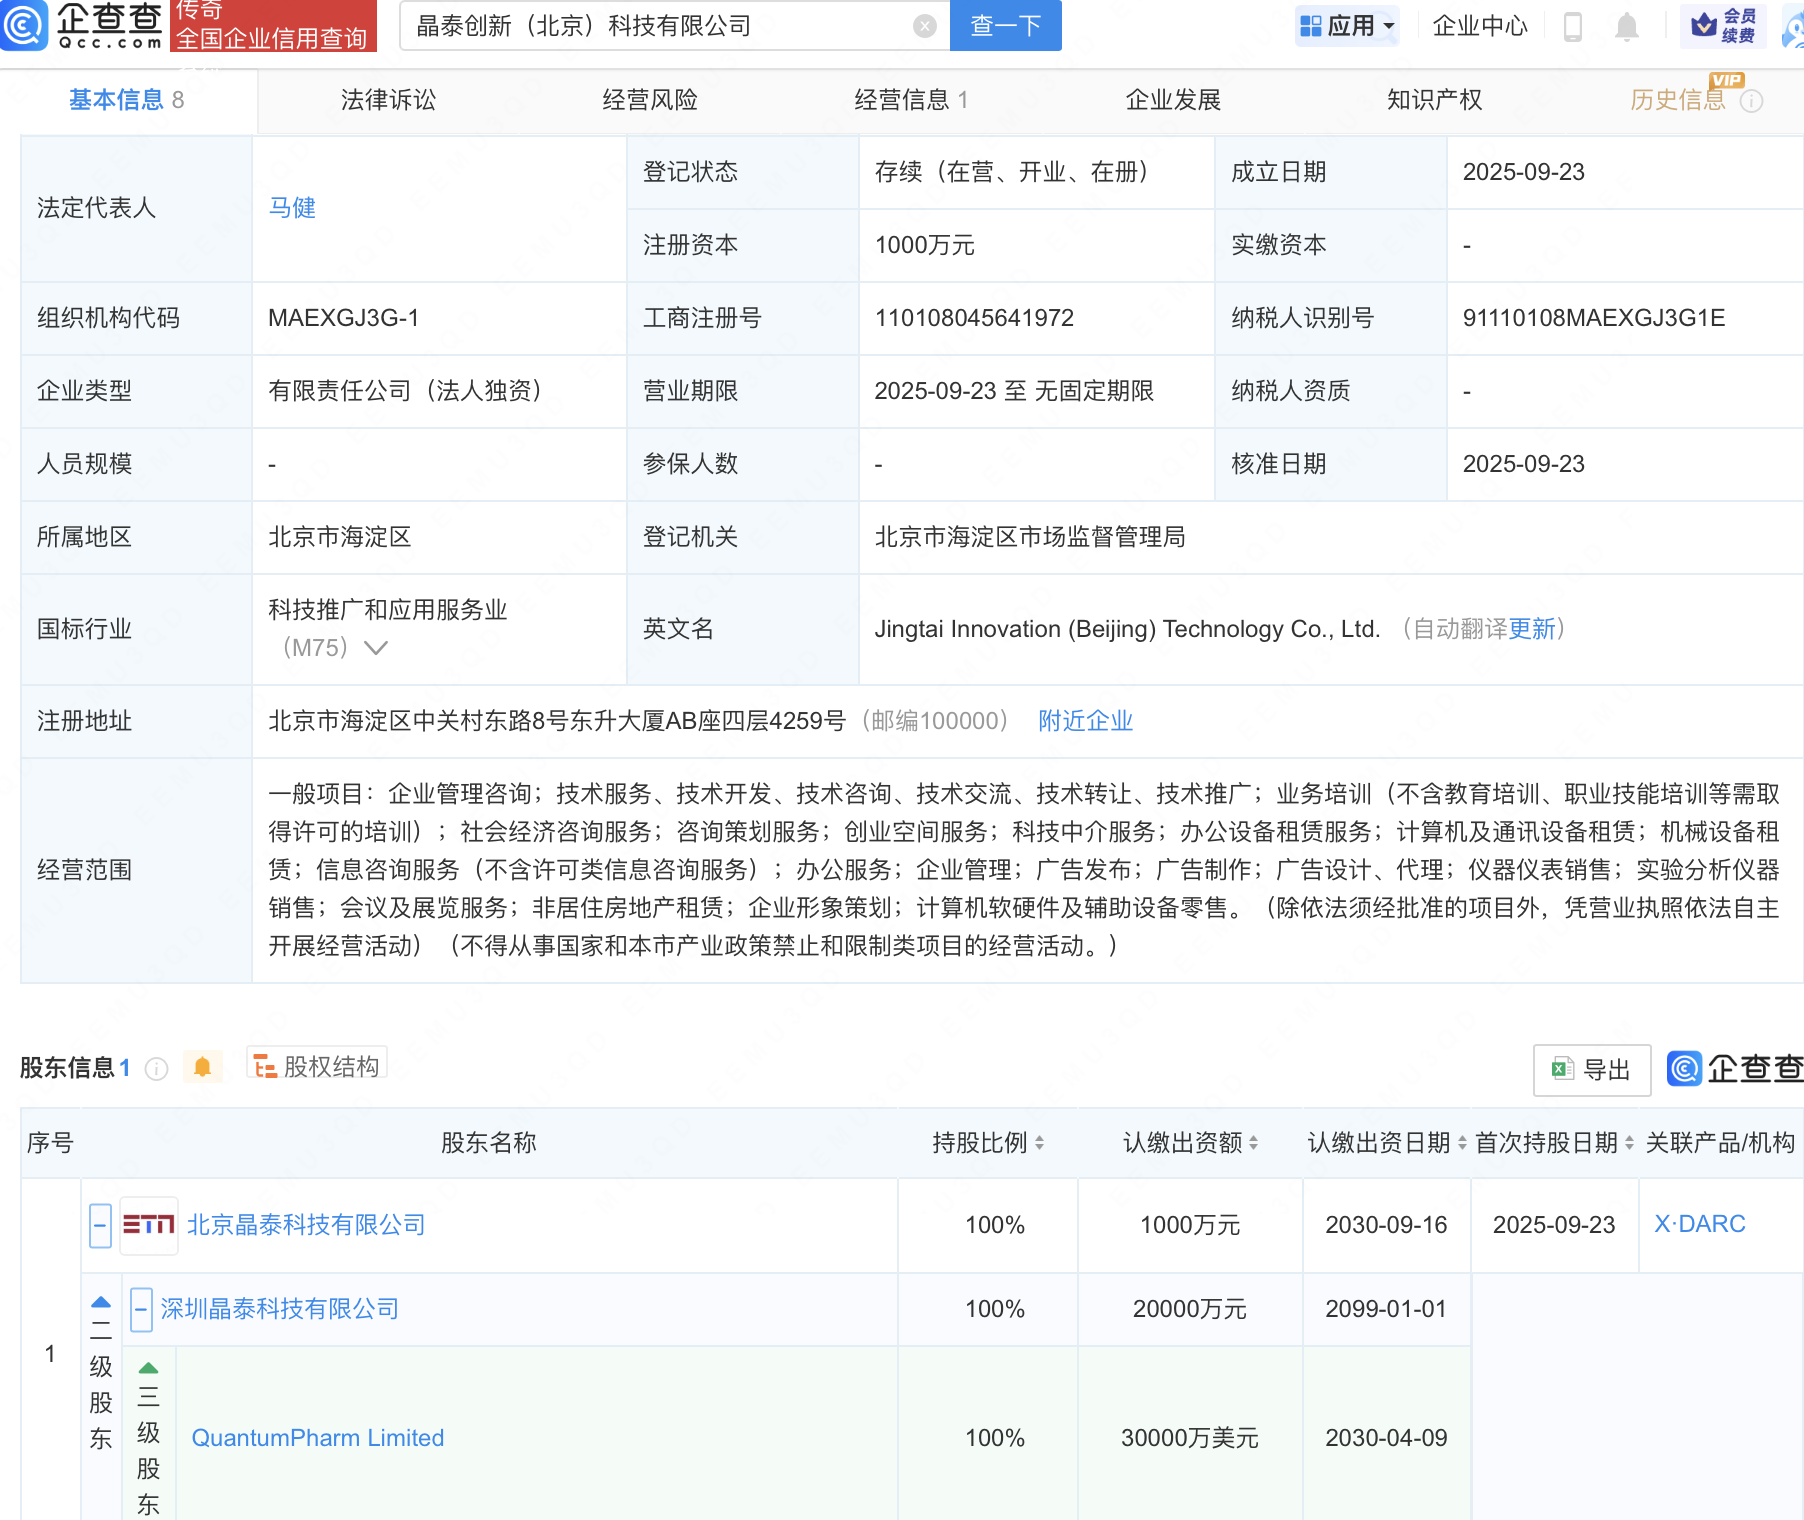Image resolution: width=1804 pixels, height=1520 pixels.
Task: Click the orange shareholder alert bell
Action: [202, 1067]
